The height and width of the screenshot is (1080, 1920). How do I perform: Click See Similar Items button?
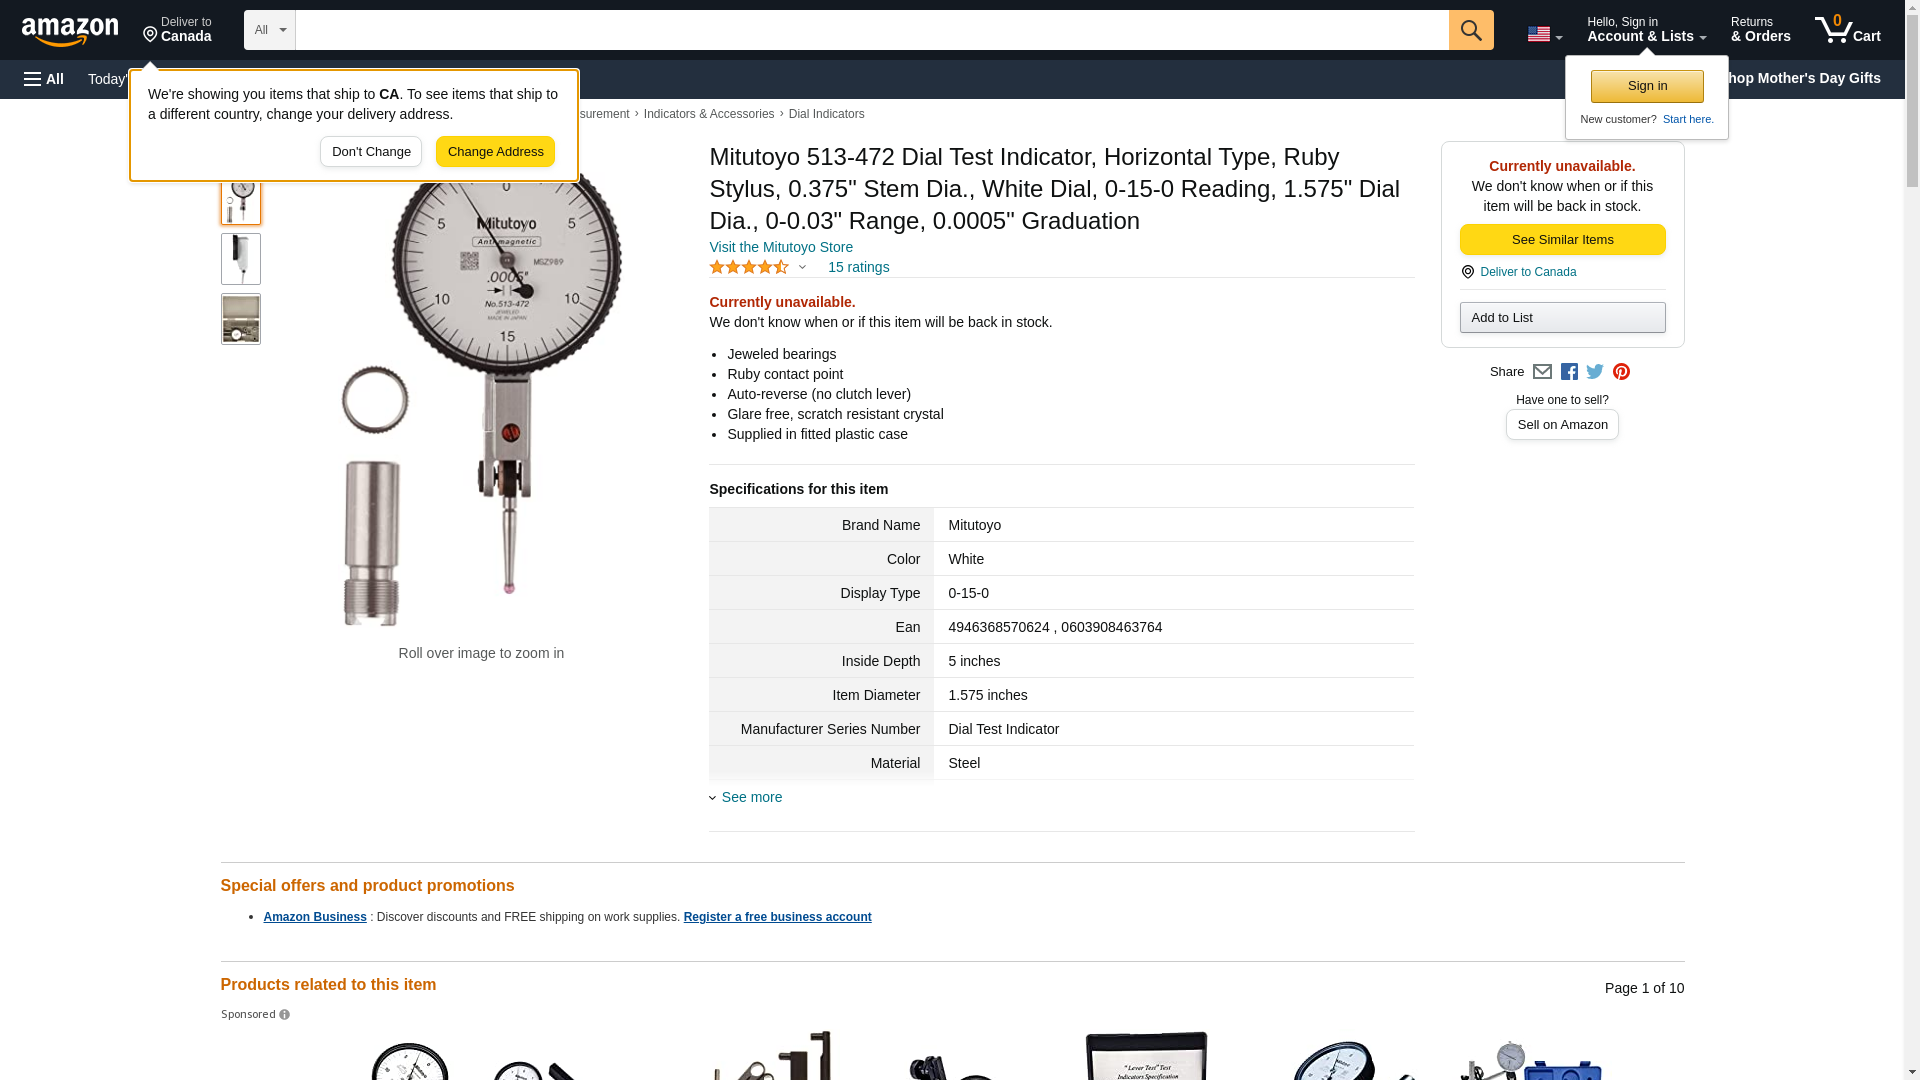pyautogui.click(x=1562, y=240)
